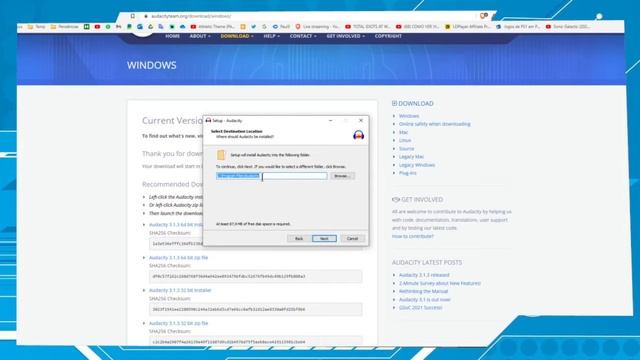Click the green square bookmark icon
Image resolution: width=640 pixels, height=360 pixels.
pyautogui.click(x=87, y=27)
